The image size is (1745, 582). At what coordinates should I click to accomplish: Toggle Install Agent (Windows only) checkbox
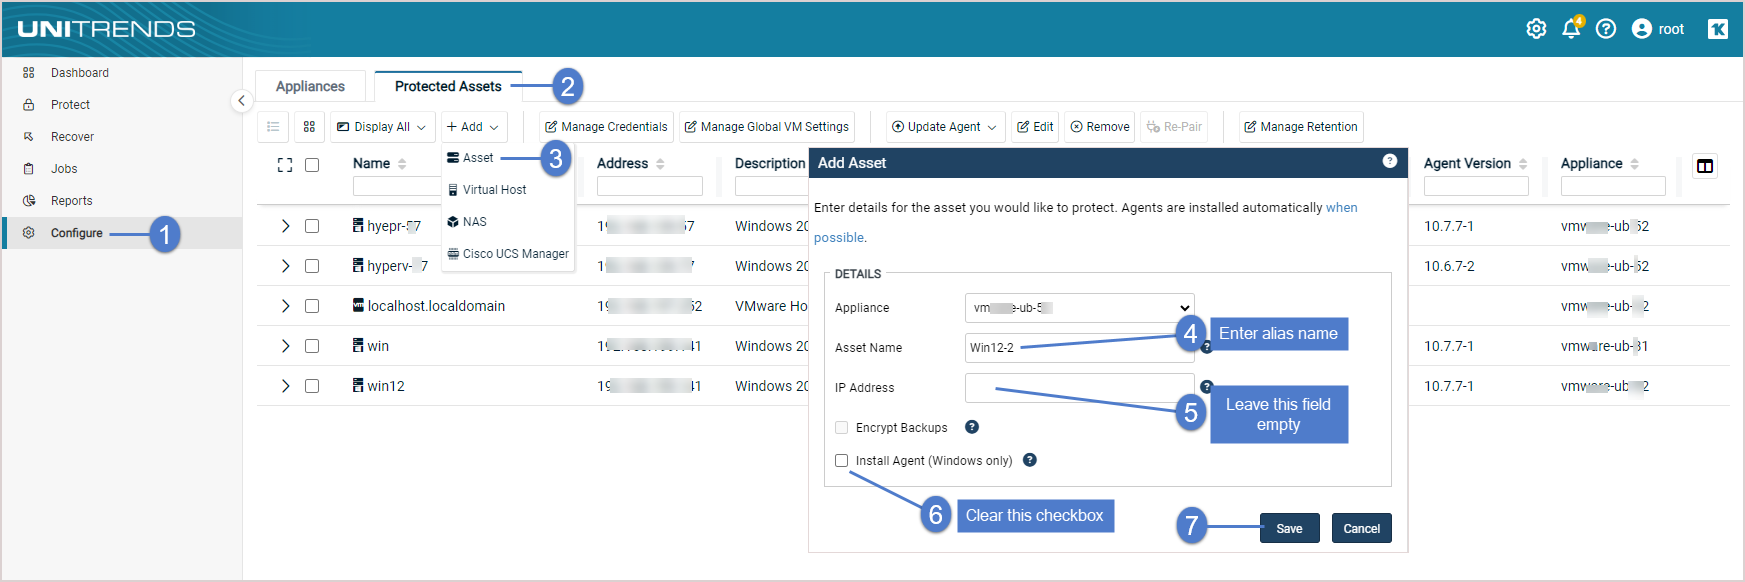pos(842,460)
